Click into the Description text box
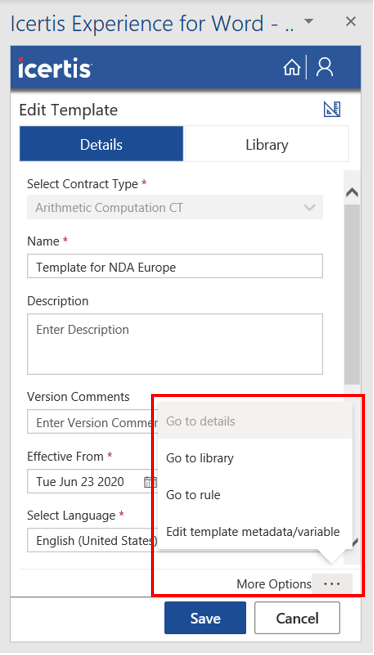Viewport: 374px width, 655px height. click(175, 344)
